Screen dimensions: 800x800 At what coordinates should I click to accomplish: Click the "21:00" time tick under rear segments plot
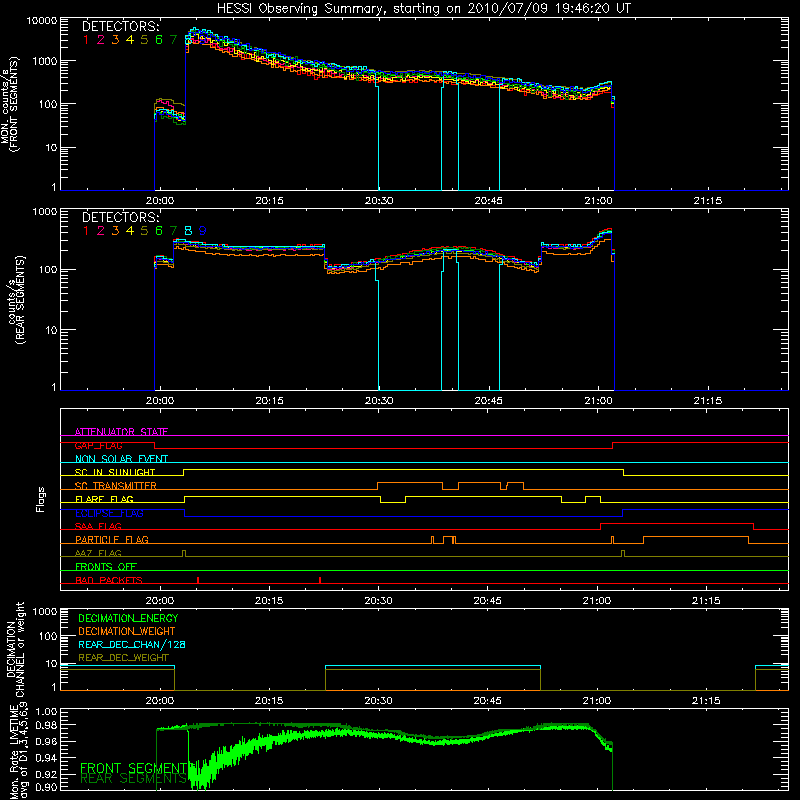tap(598, 401)
